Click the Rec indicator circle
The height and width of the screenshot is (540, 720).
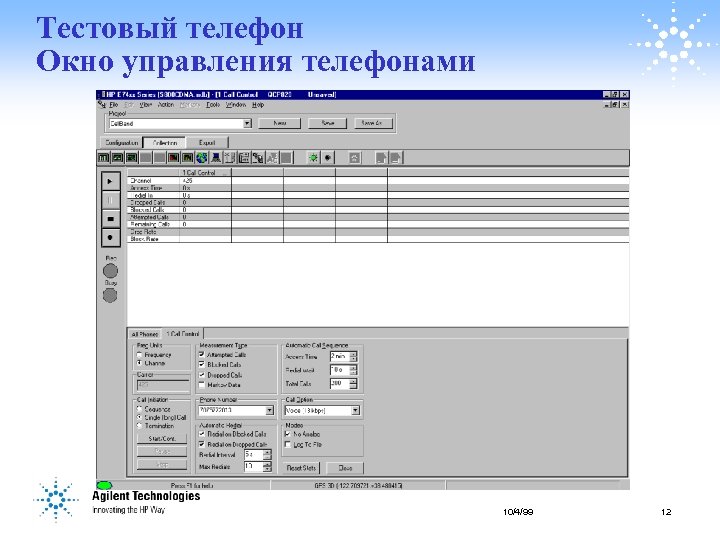(x=110, y=271)
